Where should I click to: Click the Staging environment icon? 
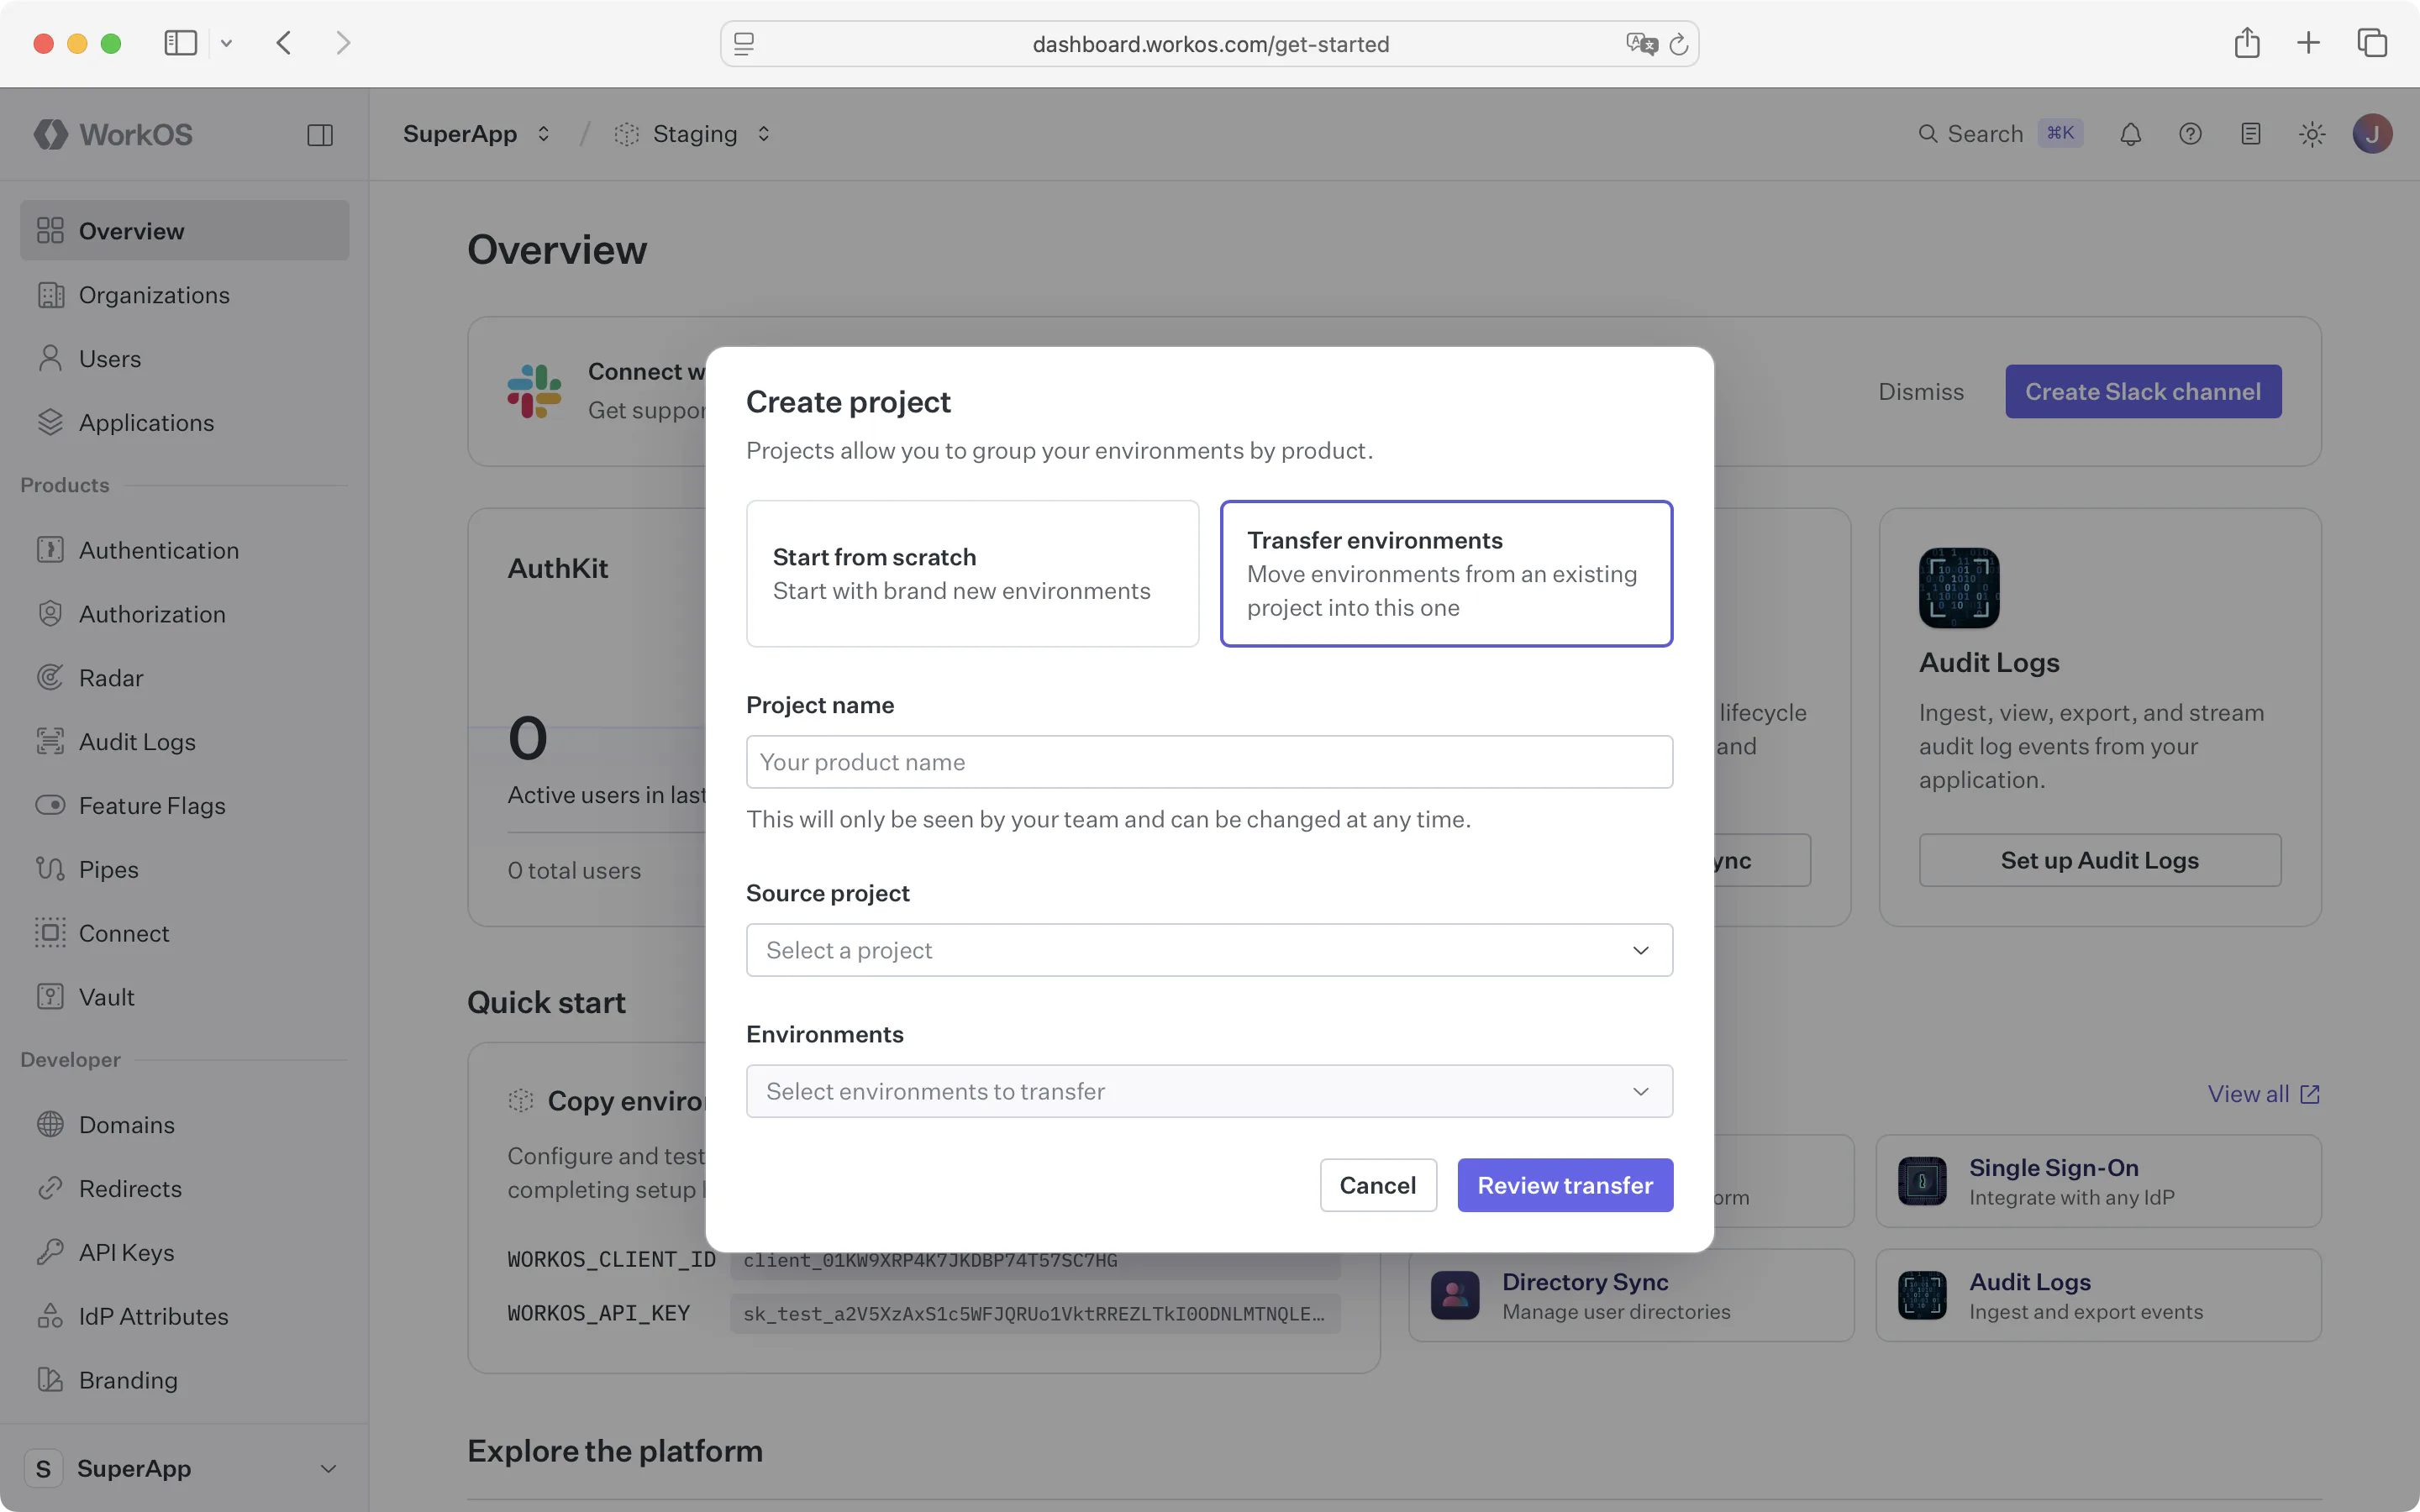tap(627, 134)
